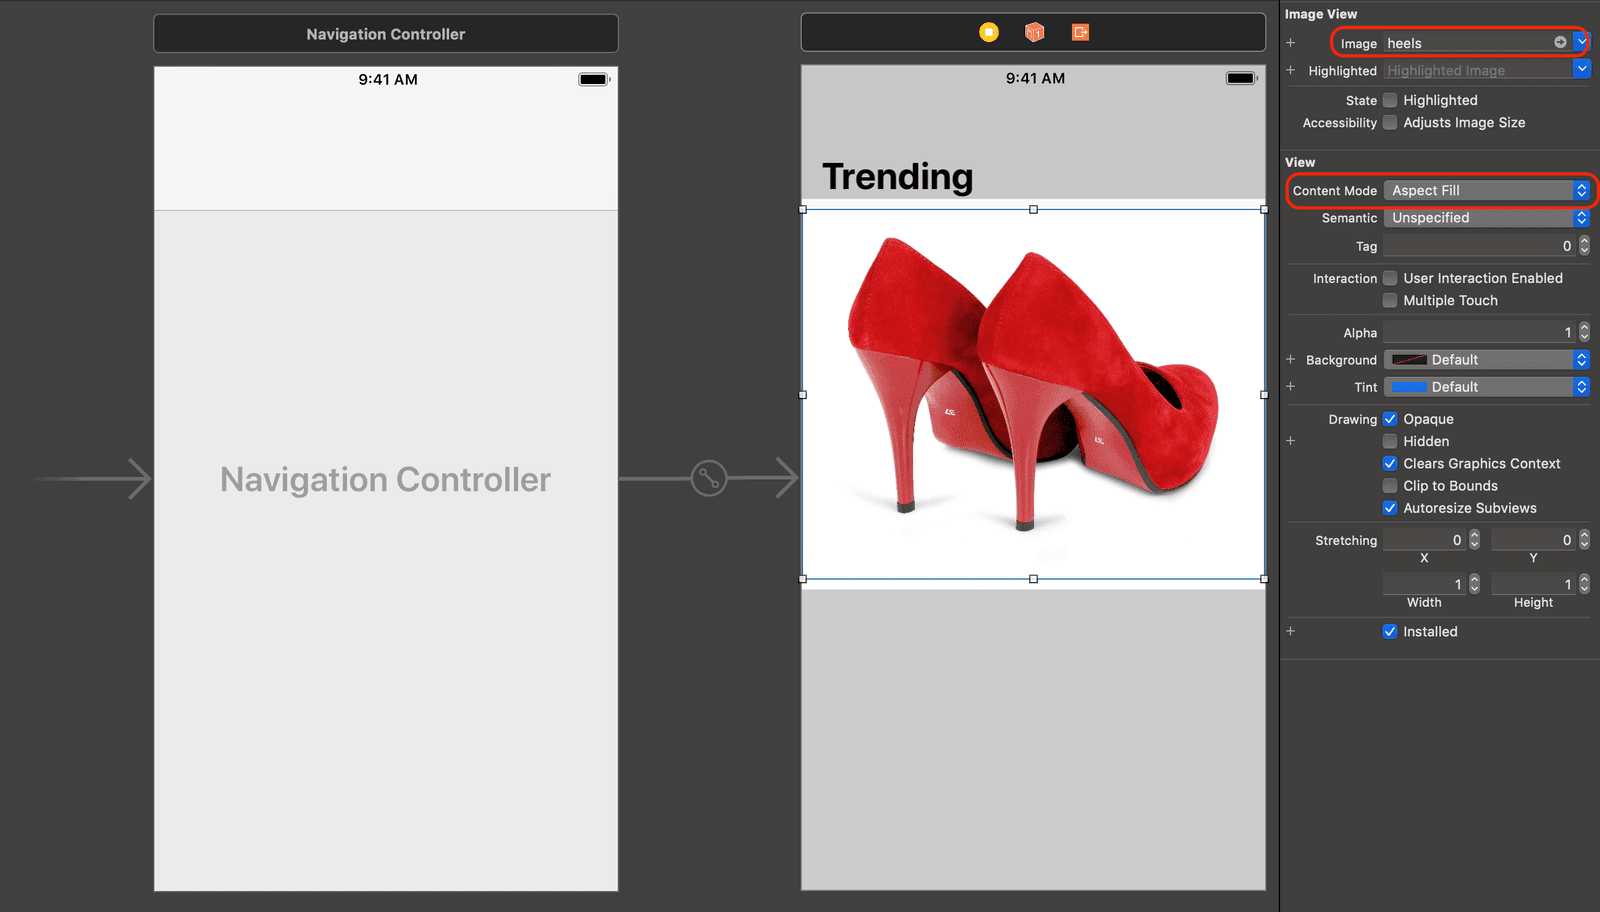Expand the Highlighted image dropdown

pyautogui.click(x=1581, y=70)
